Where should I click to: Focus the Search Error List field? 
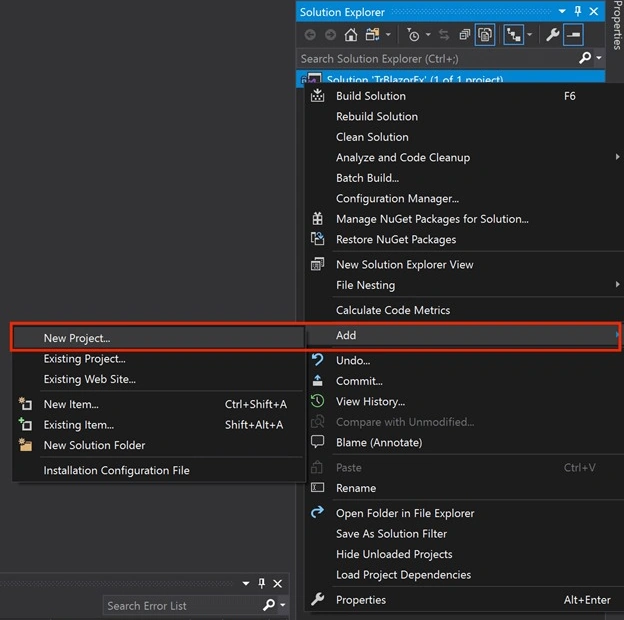183,606
